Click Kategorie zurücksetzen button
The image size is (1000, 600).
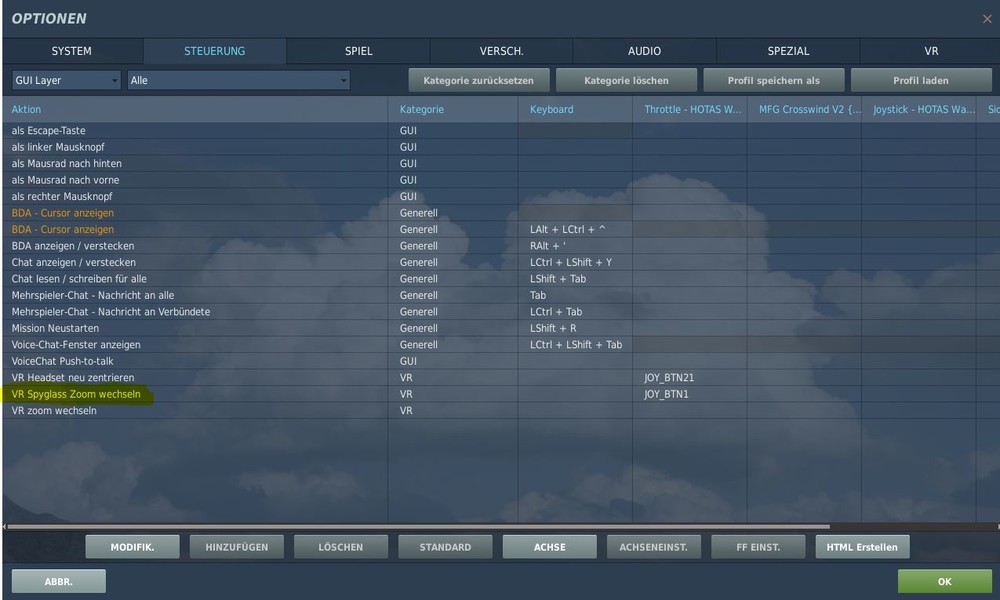[x=479, y=80]
